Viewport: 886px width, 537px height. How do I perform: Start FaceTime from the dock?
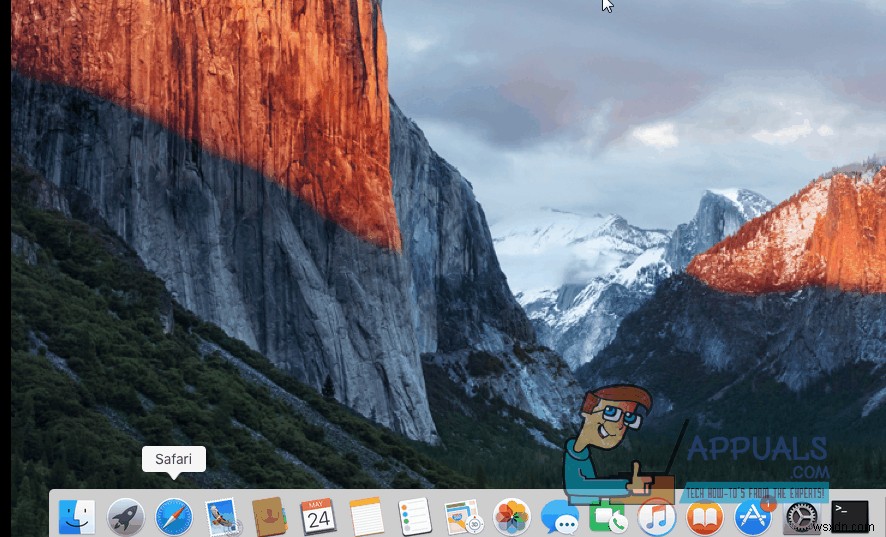tap(607, 518)
